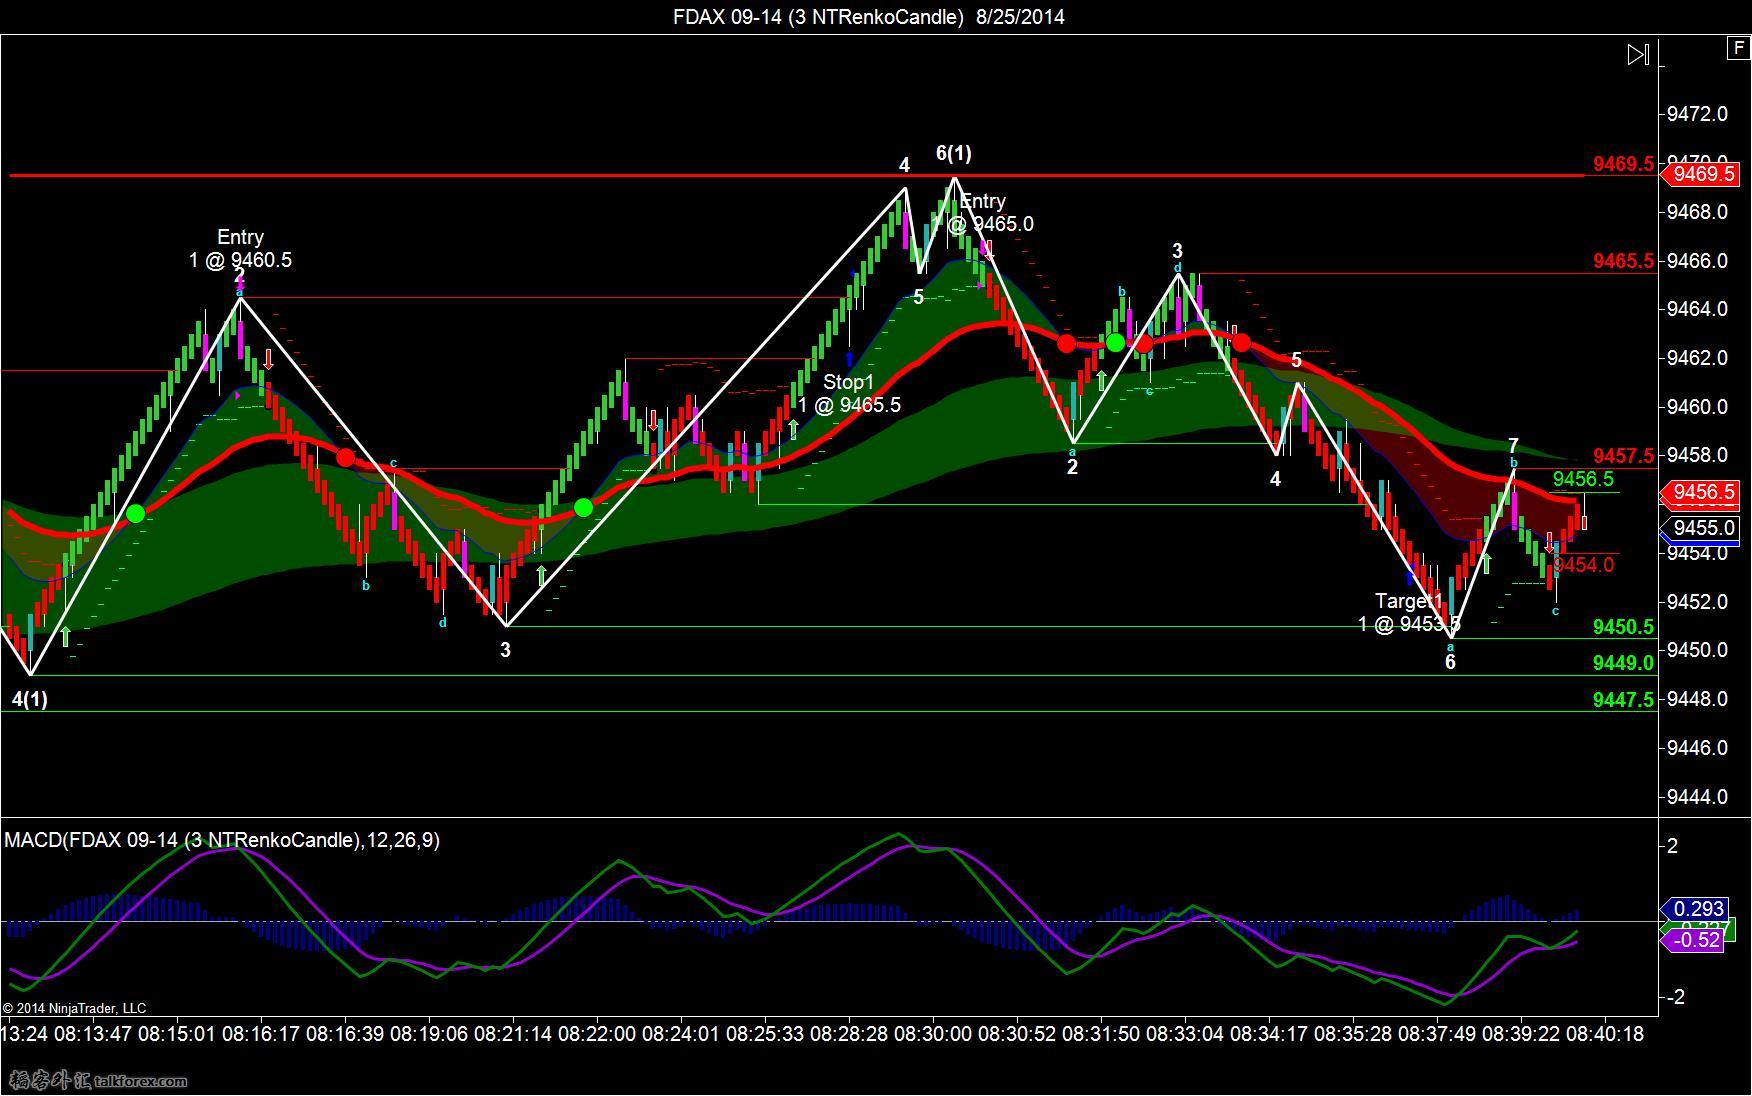Click the 9444.0 price axis label
This screenshot has width=1752, height=1096.
[1697, 797]
